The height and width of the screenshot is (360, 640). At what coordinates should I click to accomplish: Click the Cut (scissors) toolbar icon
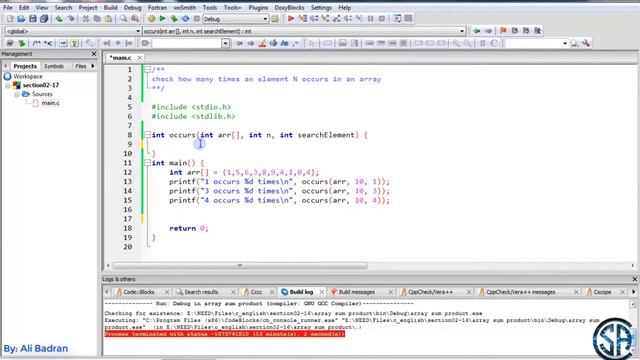pos(85,19)
